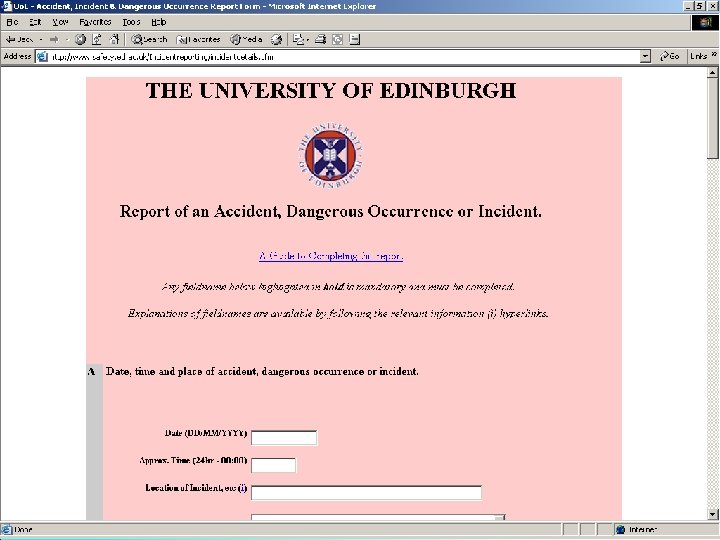Click the Forward arrow button

coord(54,39)
